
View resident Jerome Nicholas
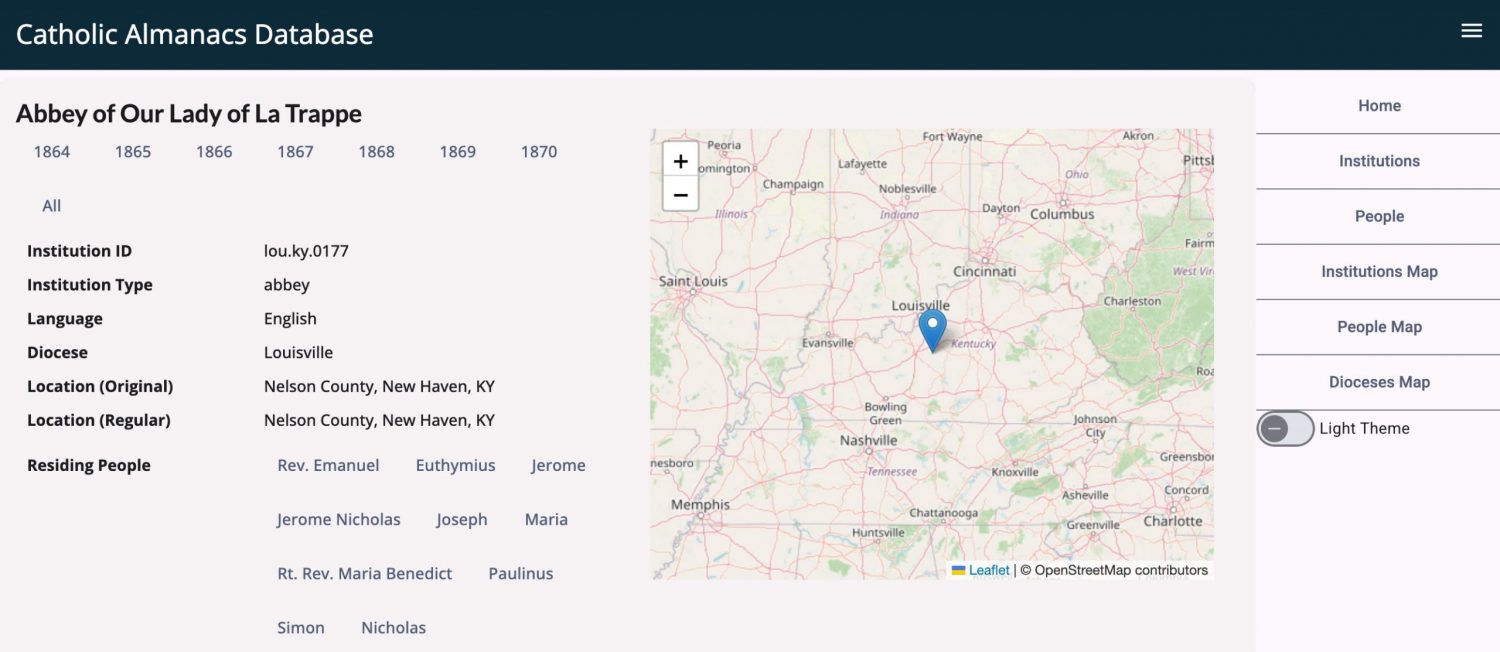click(x=338, y=520)
